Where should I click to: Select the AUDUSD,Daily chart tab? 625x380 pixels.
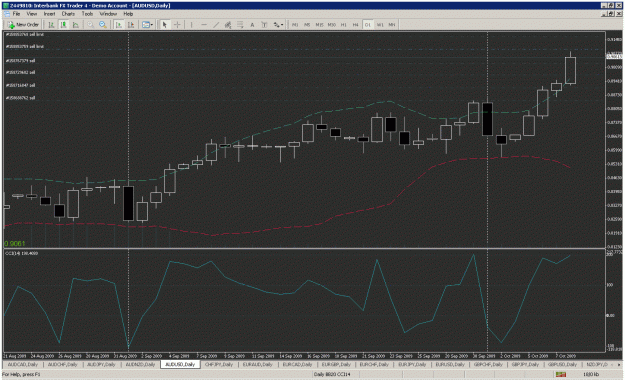coord(180,364)
